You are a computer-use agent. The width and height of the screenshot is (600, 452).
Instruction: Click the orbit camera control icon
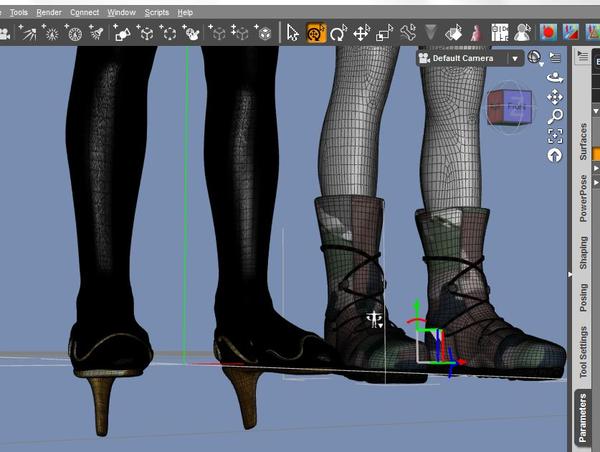pos(555,76)
